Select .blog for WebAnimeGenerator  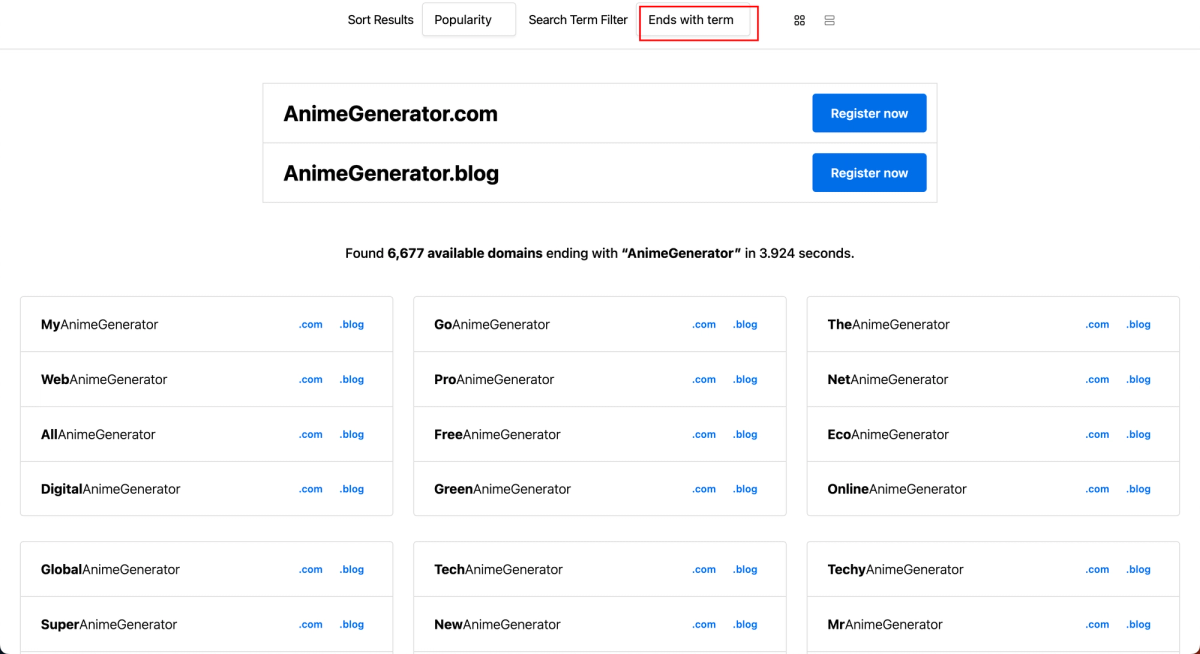351,380
